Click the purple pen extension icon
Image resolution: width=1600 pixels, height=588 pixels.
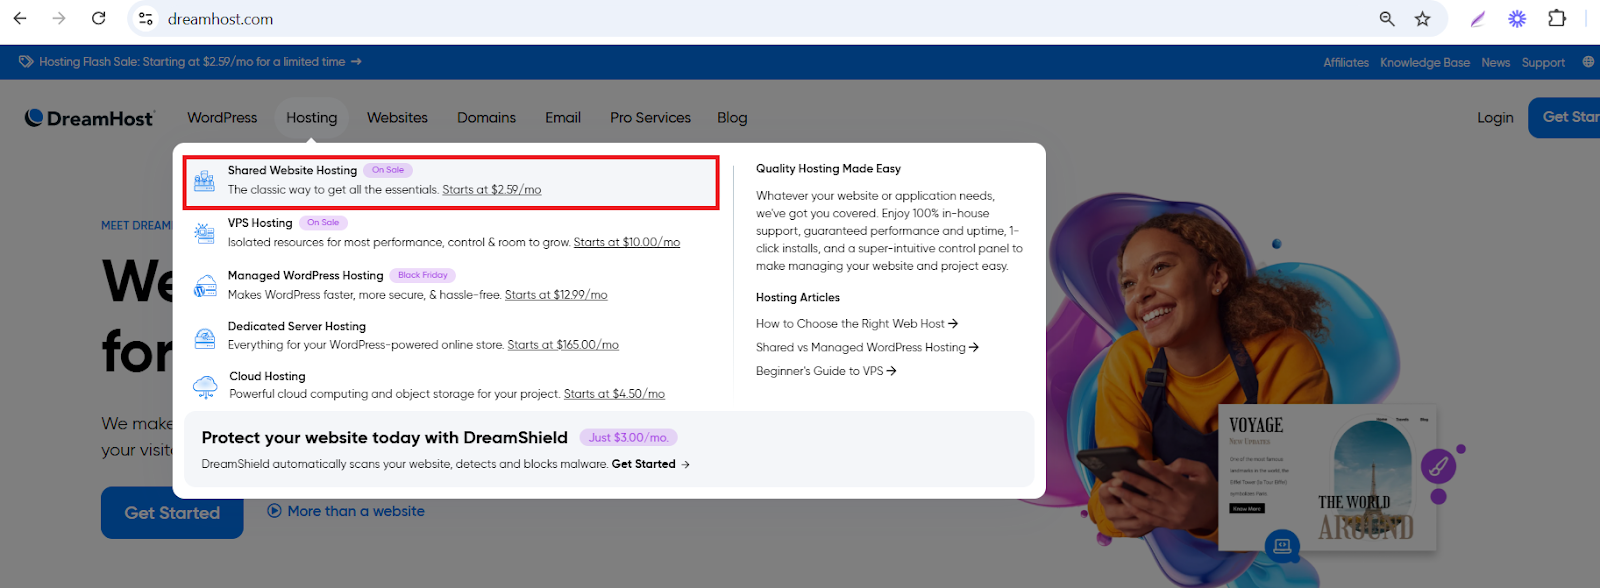tap(1478, 18)
